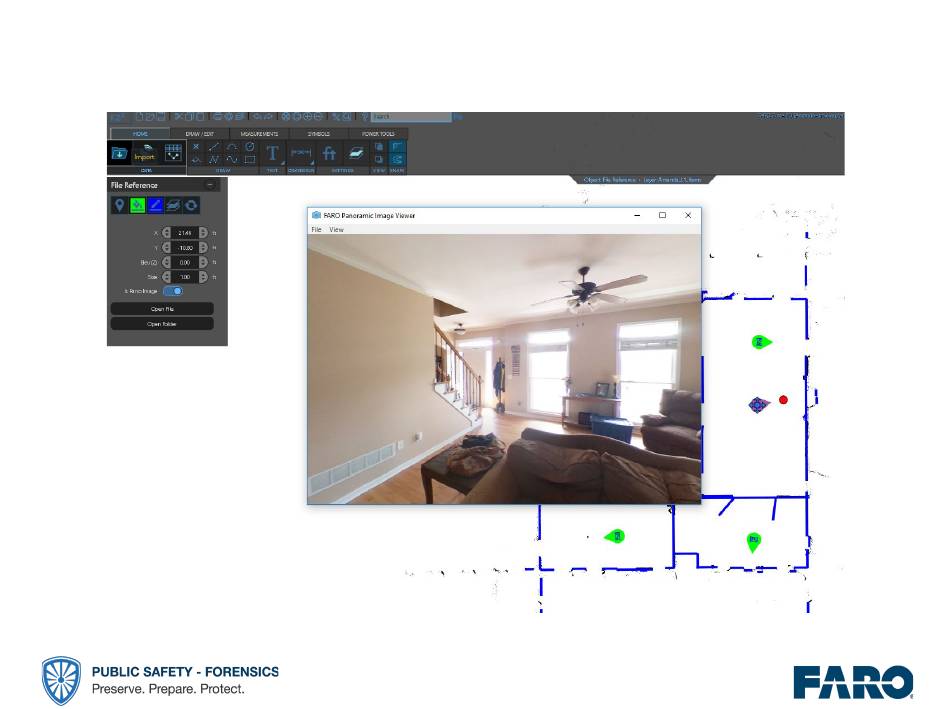Open the MEASUREMENTS ribbon tab

click(259, 133)
